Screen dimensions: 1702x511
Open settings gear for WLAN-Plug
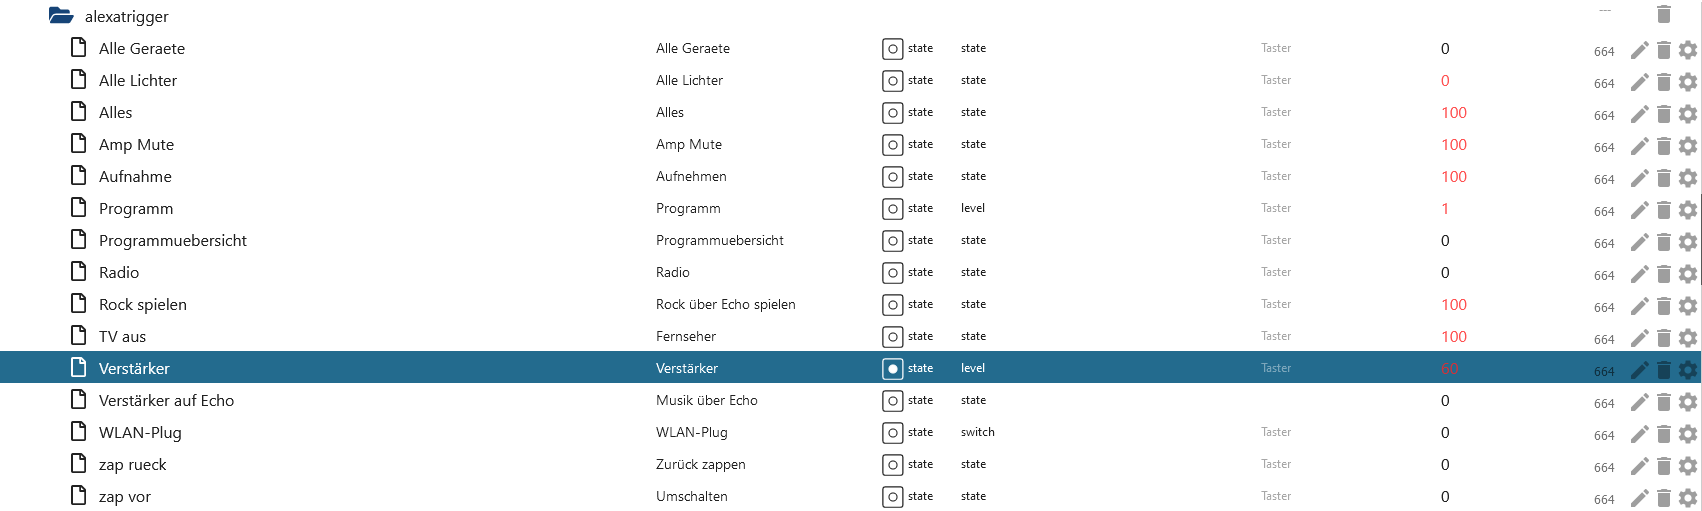(x=1688, y=434)
